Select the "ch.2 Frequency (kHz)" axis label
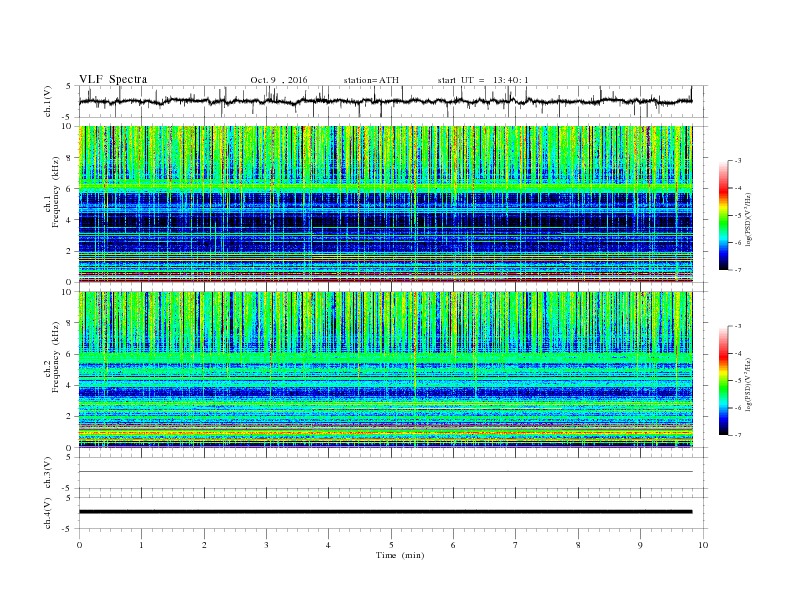 [x=52, y=357]
